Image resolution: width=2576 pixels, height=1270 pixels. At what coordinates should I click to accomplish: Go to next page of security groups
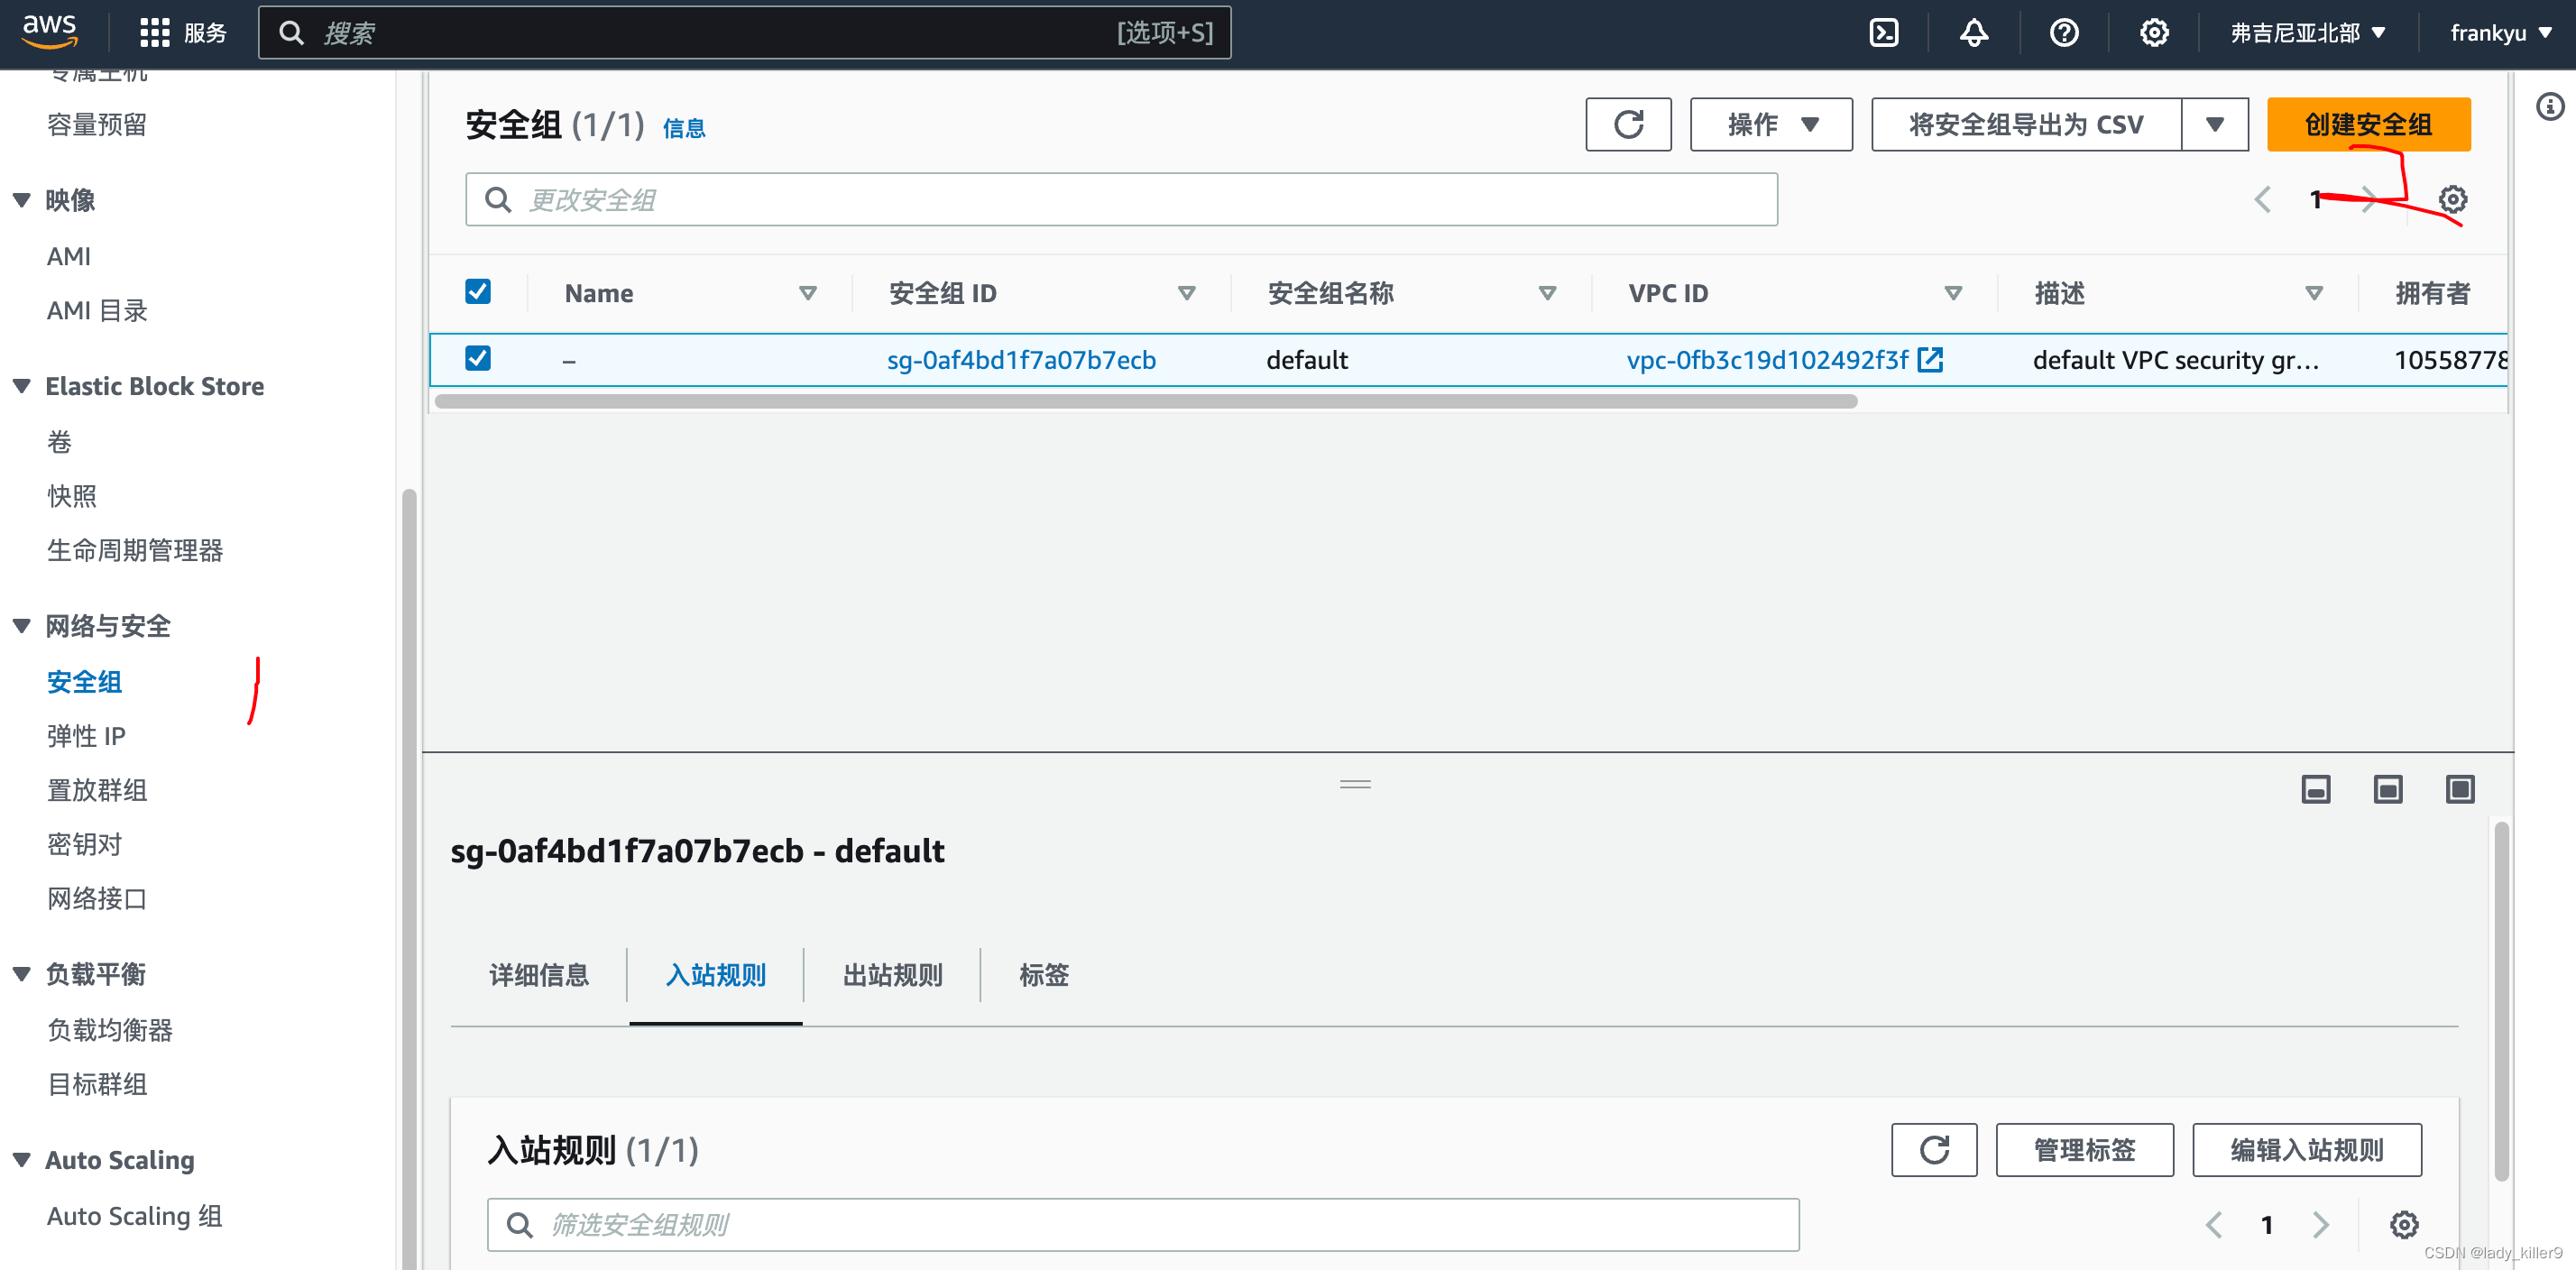click(x=2368, y=200)
